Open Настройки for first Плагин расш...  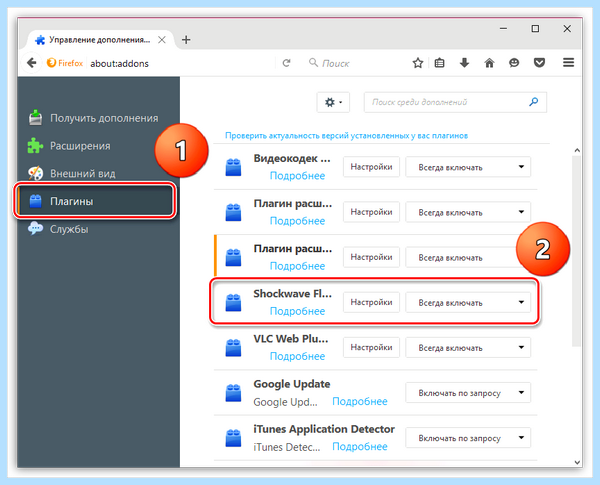click(371, 212)
